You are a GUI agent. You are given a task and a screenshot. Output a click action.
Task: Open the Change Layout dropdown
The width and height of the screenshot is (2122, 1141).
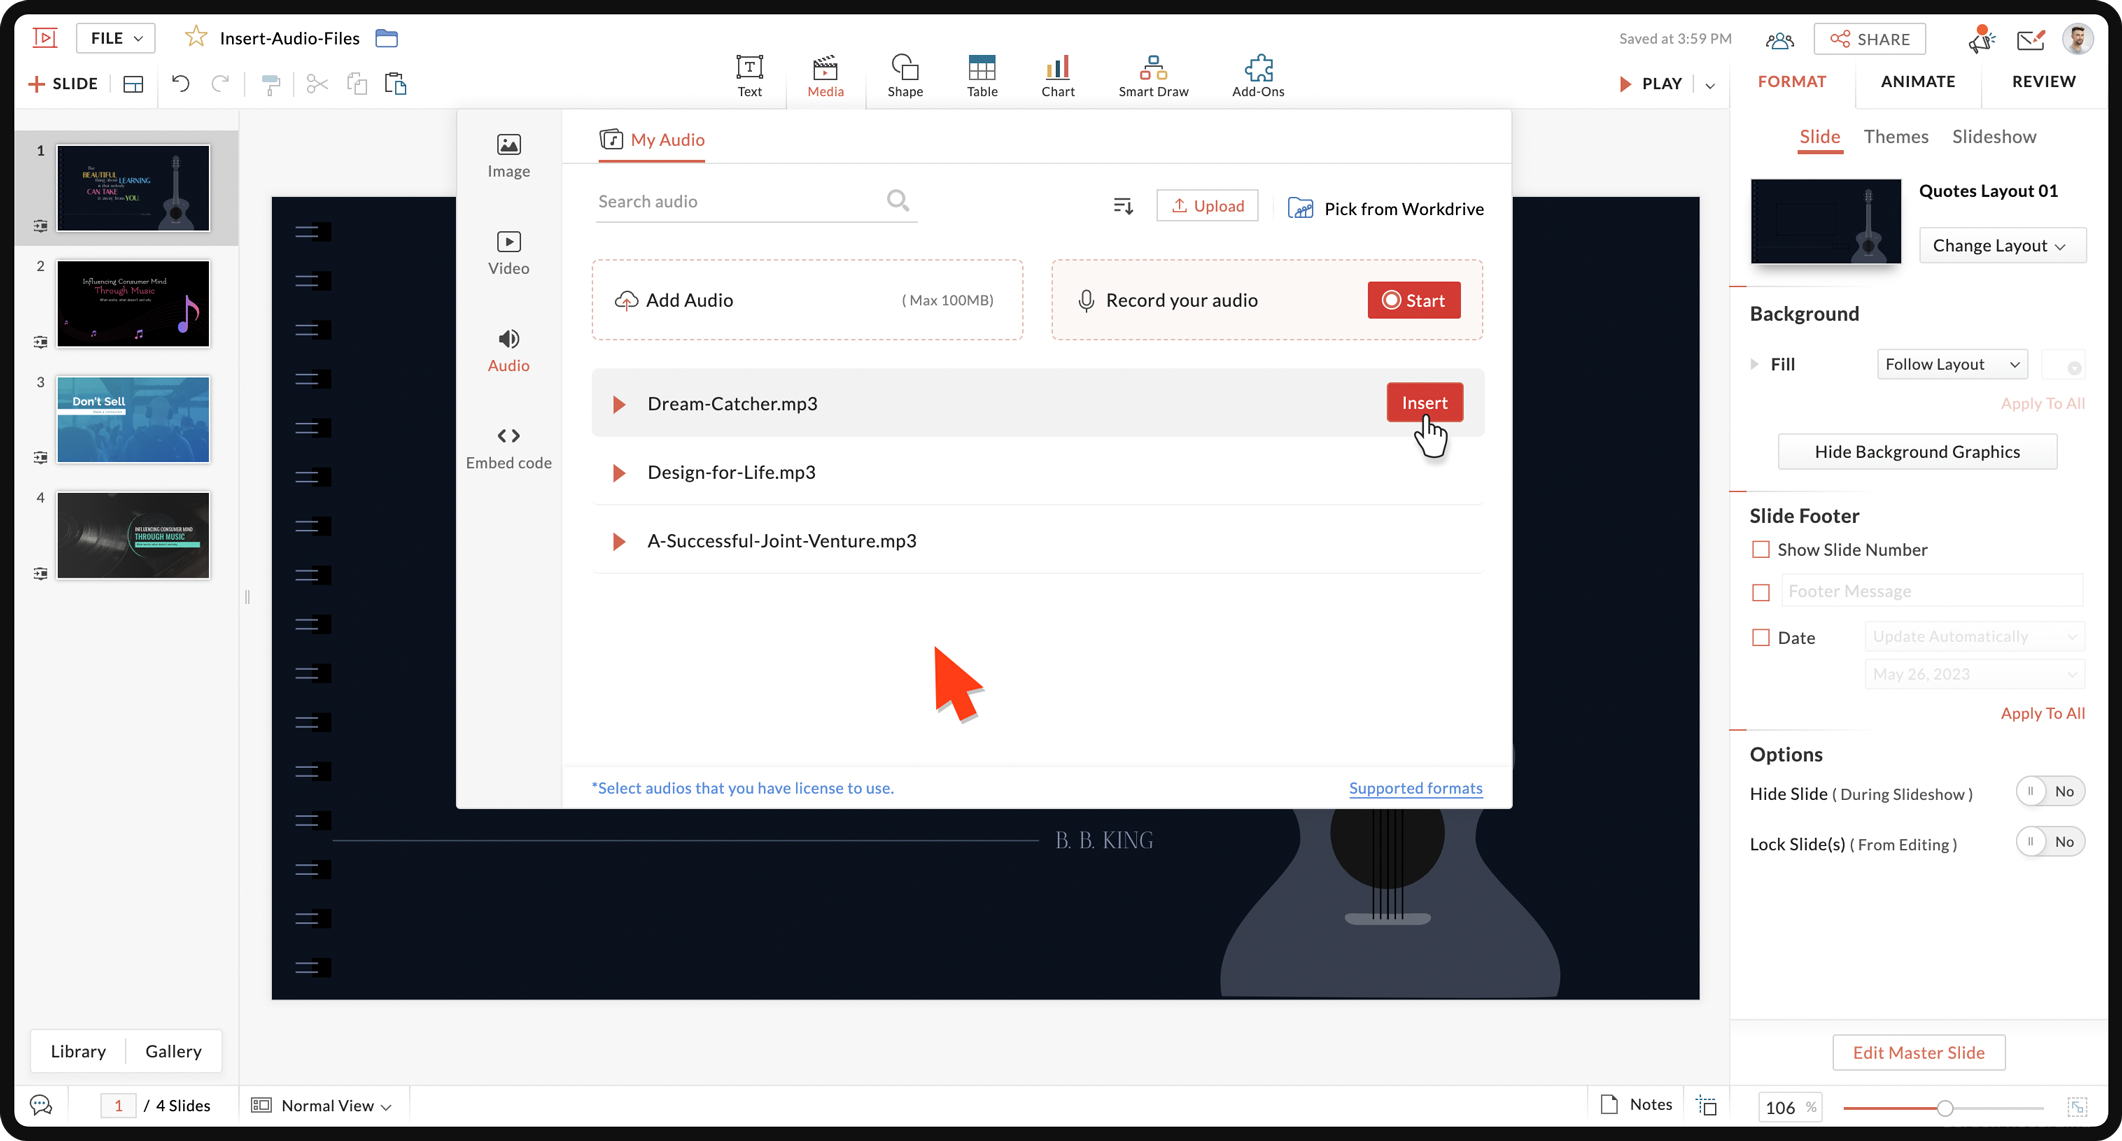[x=2001, y=245]
